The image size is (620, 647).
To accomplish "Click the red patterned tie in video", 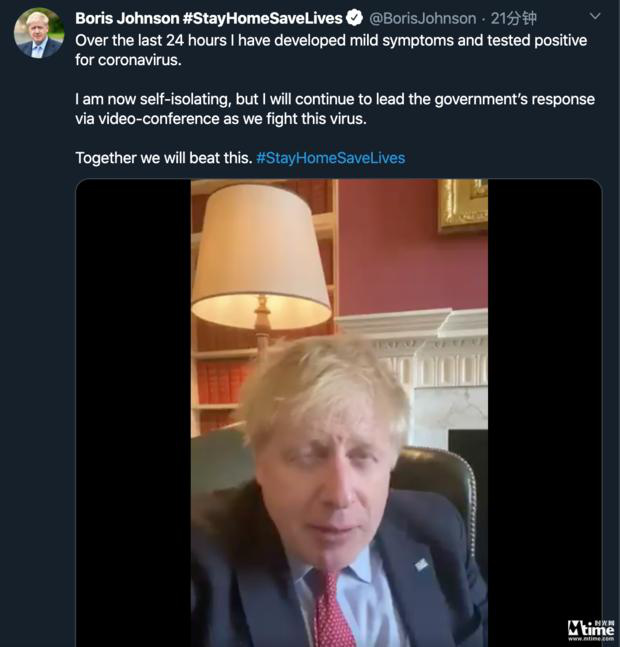I will click(x=330, y=610).
